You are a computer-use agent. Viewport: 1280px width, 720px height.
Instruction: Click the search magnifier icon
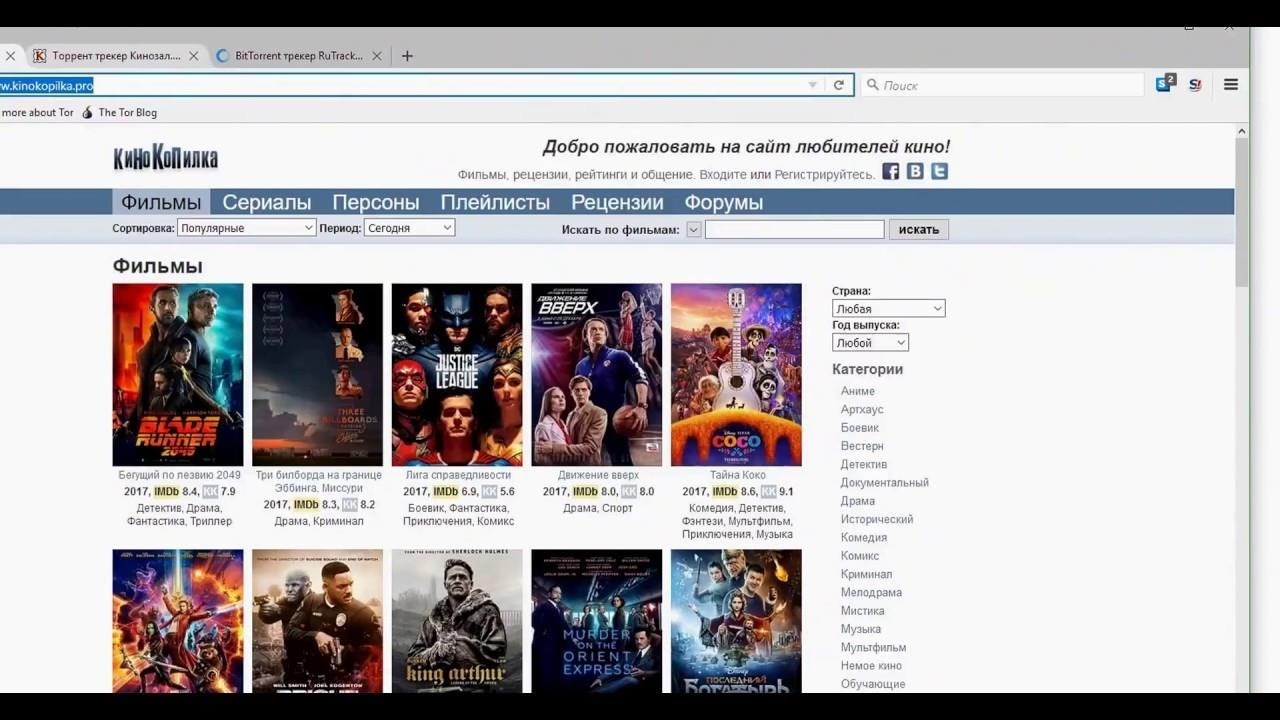click(872, 85)
